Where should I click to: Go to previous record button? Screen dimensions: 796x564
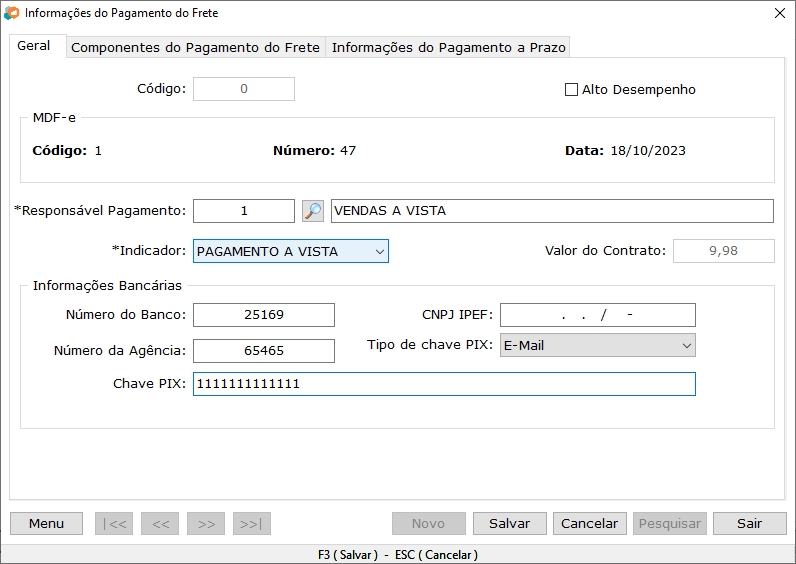[160, 523]
